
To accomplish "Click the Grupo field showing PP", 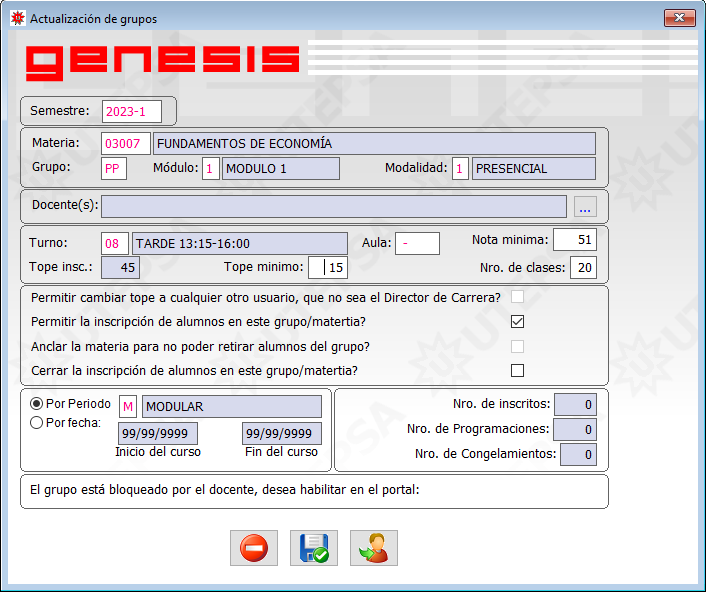I will (114, 169).
